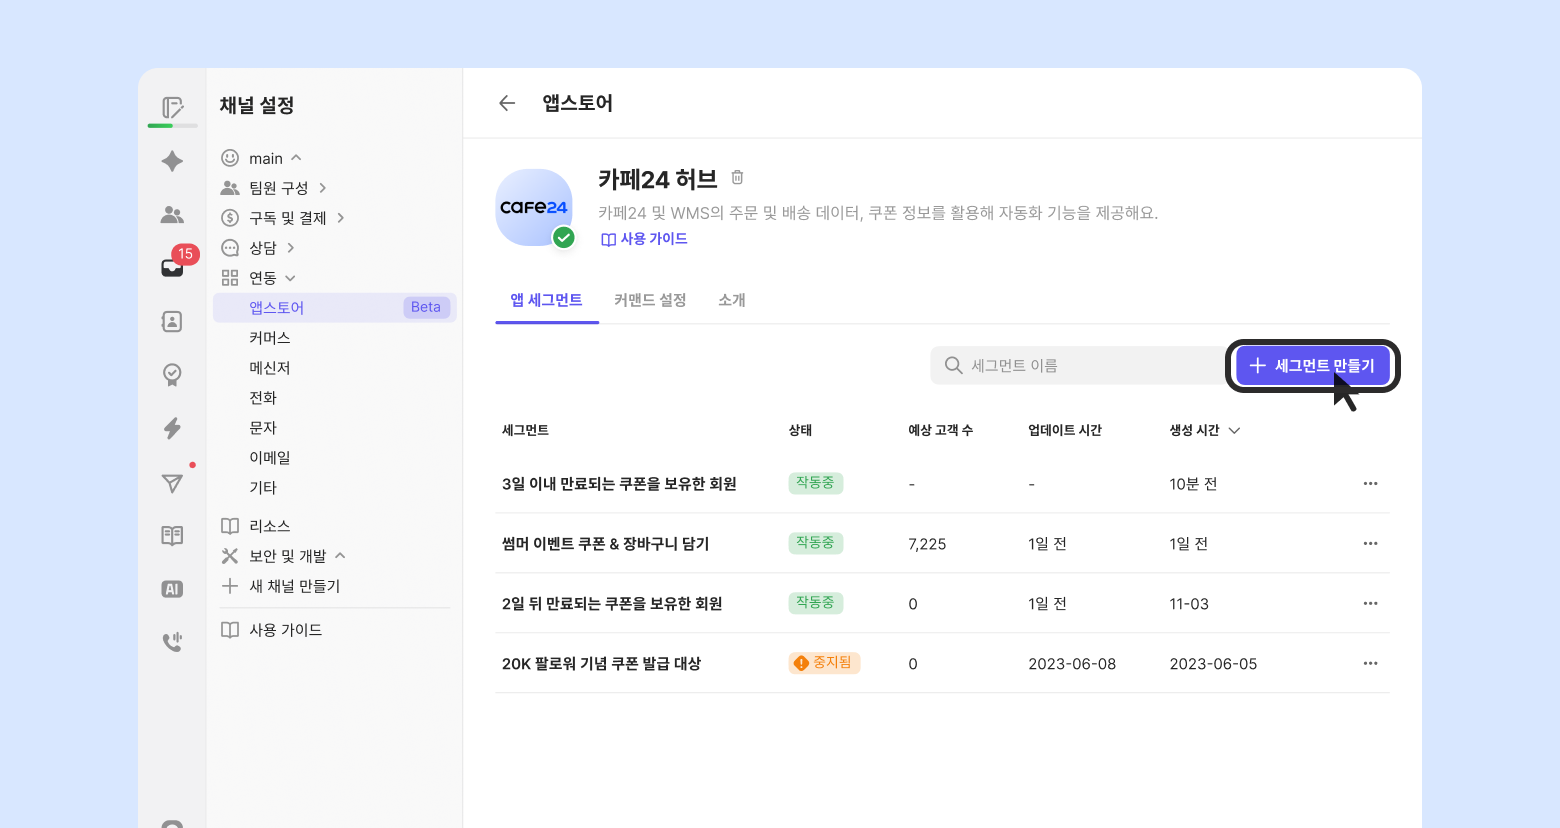Click the lightning bolt automation icon

pos(172,428)
